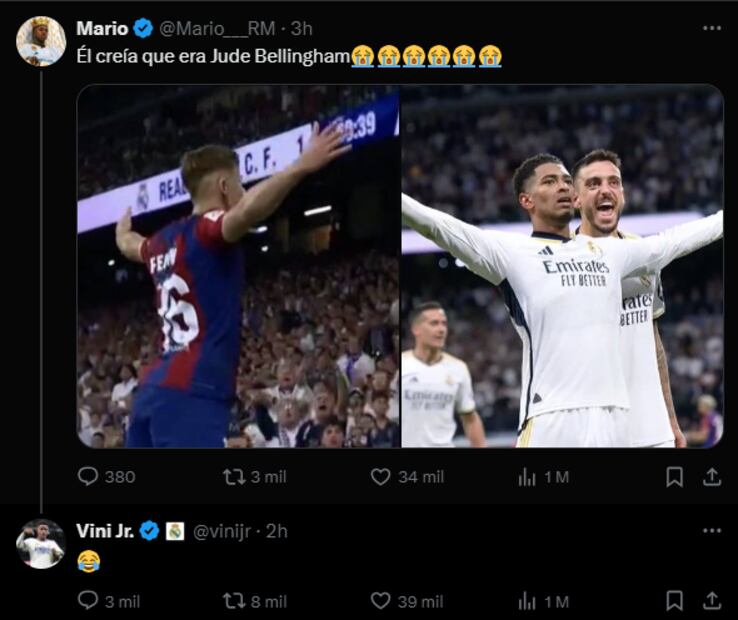Like Vini Jr.'s reply

click(380, 601)
